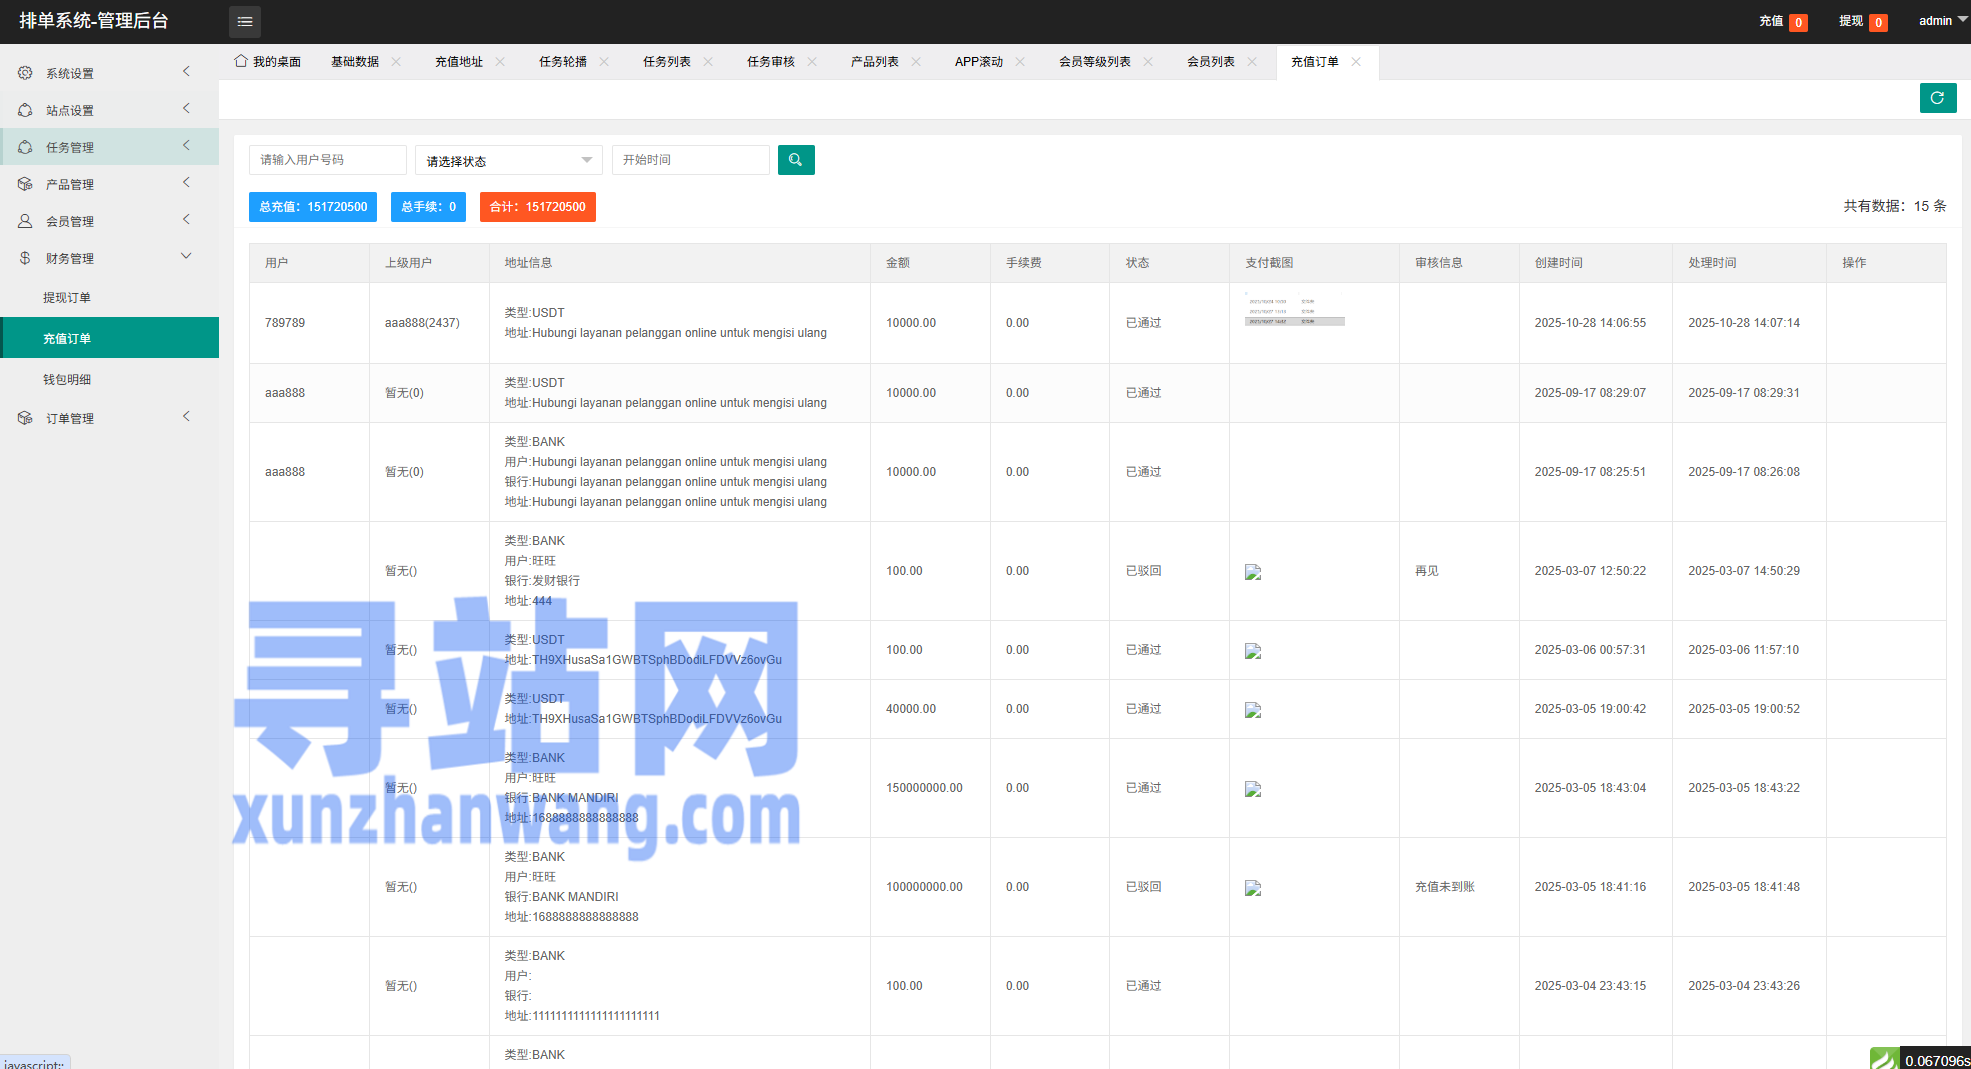Close the 会员列表 tab

tap(1252, 62)
